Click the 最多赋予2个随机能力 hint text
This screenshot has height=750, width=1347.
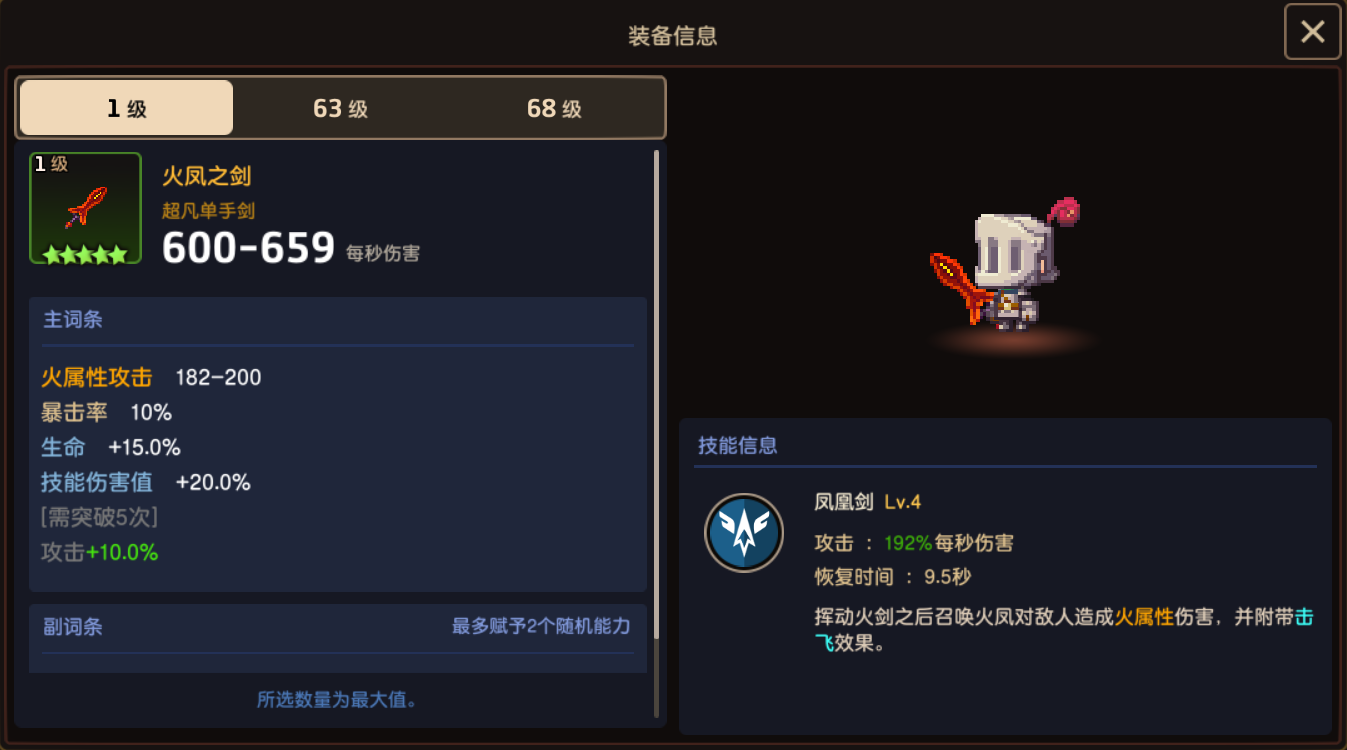(x=541, y=627)
